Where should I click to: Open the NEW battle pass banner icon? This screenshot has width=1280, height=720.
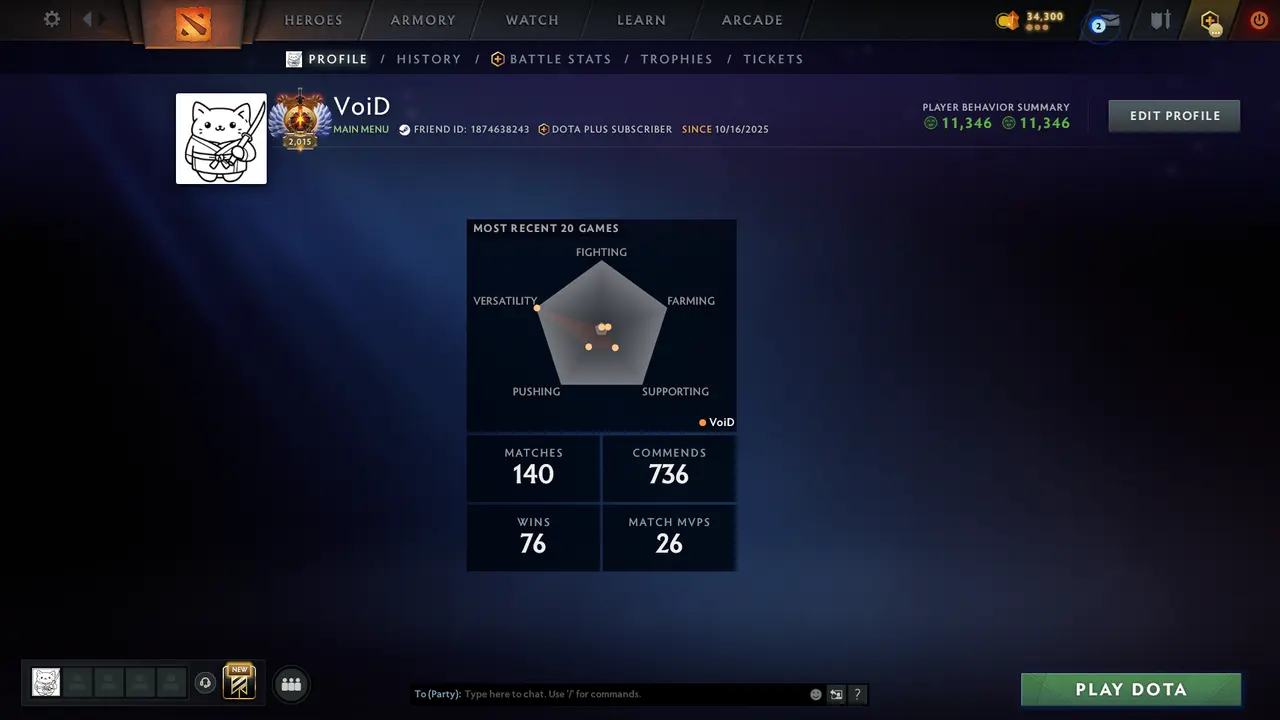[x=239, y=682]
